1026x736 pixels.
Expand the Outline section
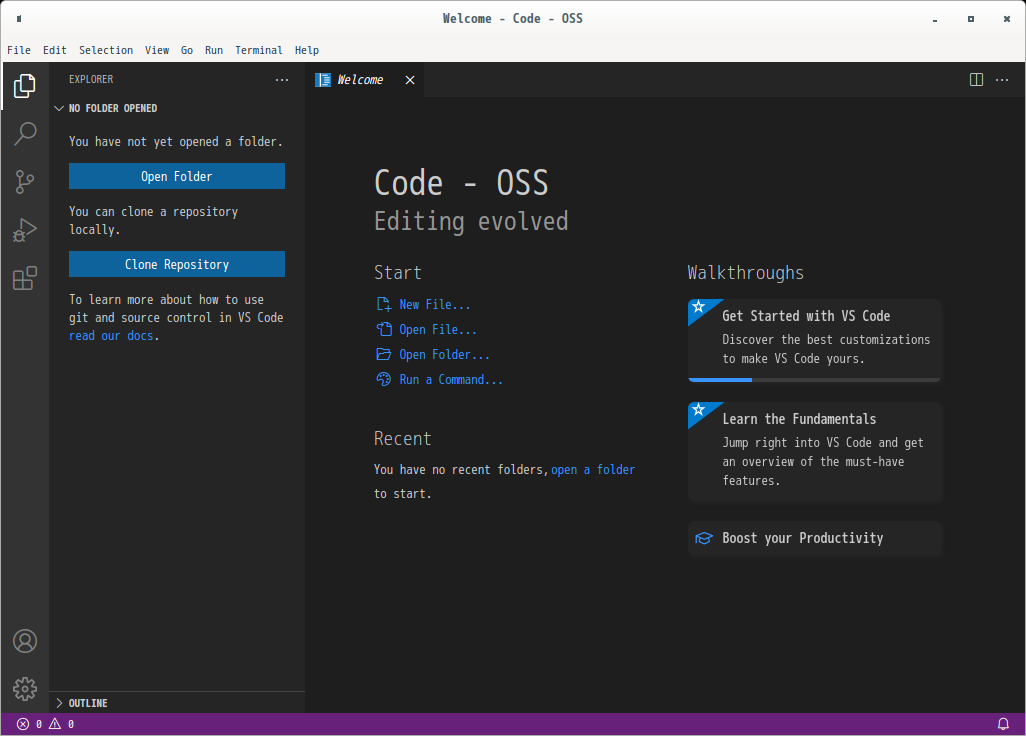pyautogui.click(x=177, y=703)
